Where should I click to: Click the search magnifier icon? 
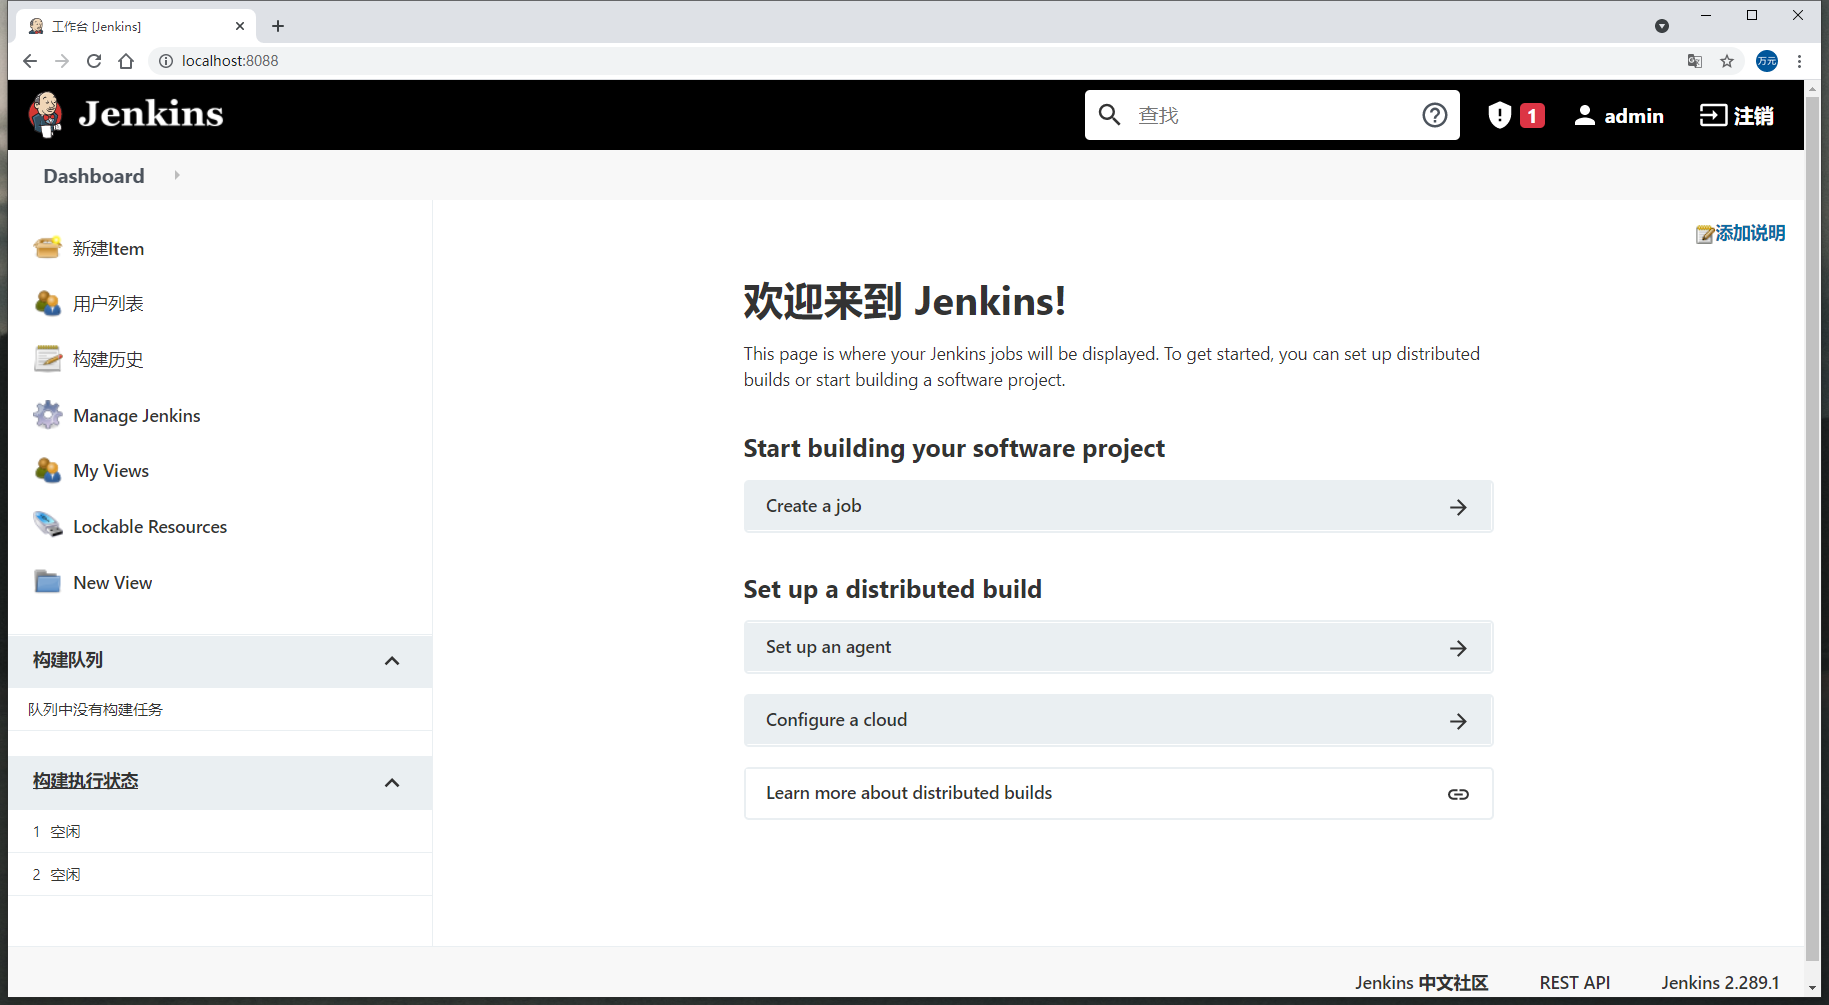click(x=1109, y=115)
